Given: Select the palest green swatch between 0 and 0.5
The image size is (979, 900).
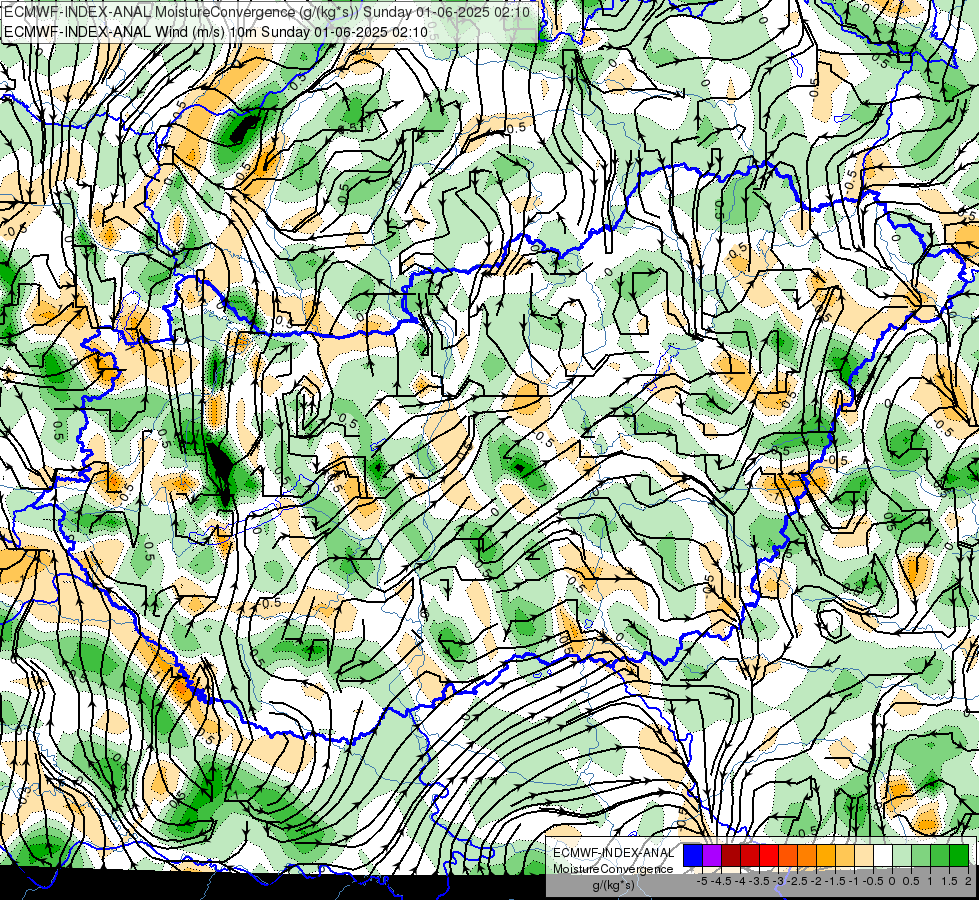Looking at the screenshot, I should pos(902,856).
